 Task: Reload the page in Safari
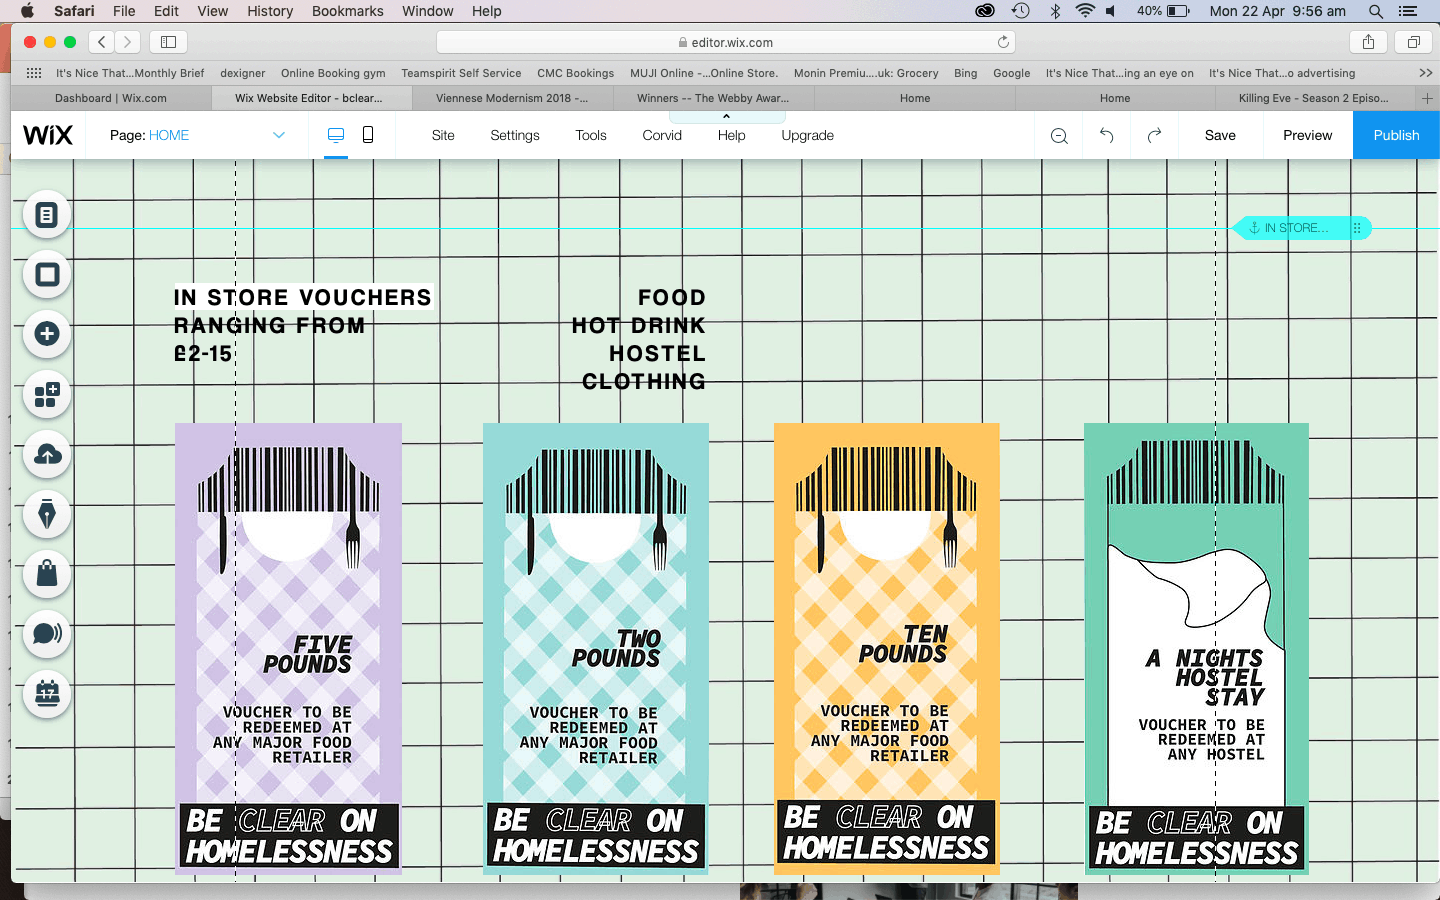[1003, 42]
